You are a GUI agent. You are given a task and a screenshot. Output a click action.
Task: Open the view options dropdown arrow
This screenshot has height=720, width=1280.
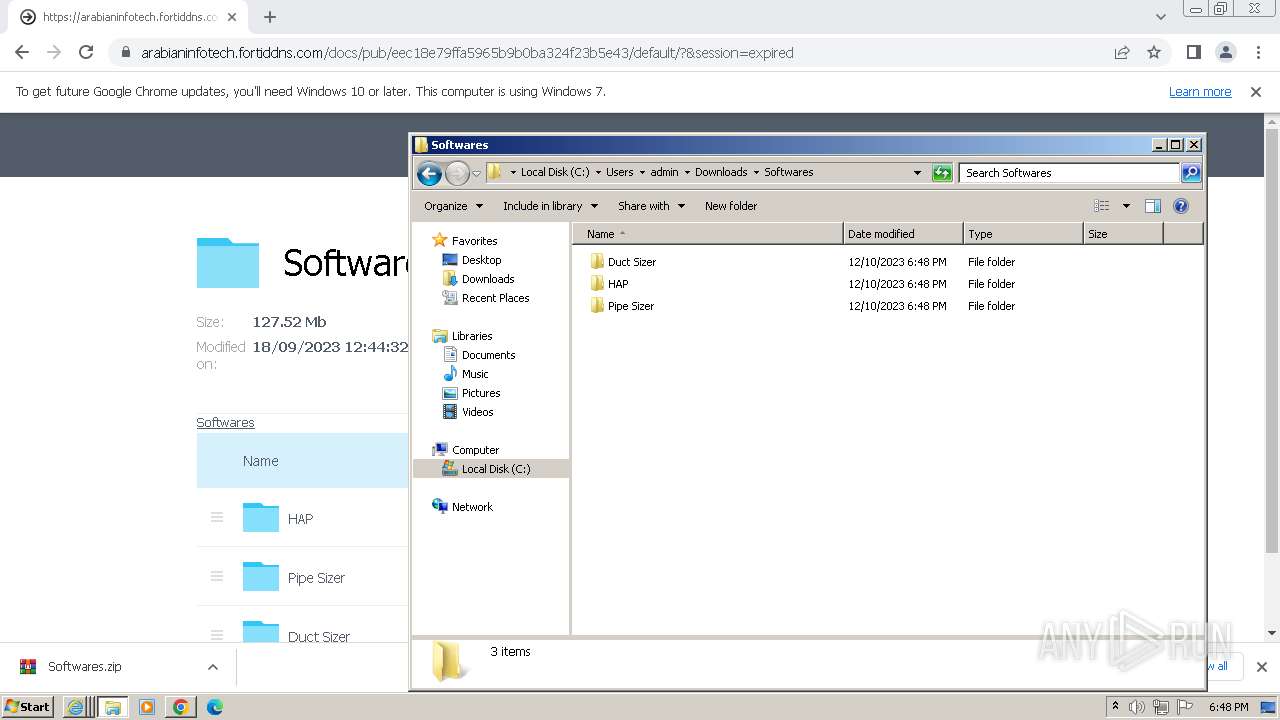[1125, 206]
